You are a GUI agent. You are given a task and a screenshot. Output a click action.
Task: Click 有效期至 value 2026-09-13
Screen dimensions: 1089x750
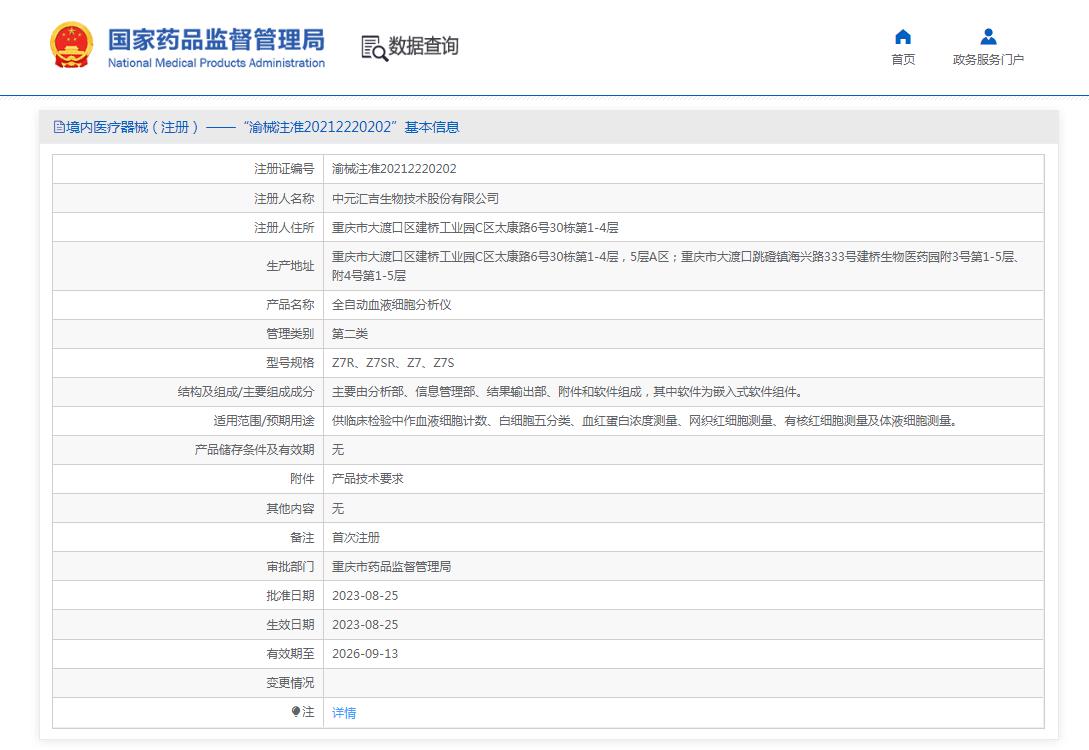click(365, 654)
